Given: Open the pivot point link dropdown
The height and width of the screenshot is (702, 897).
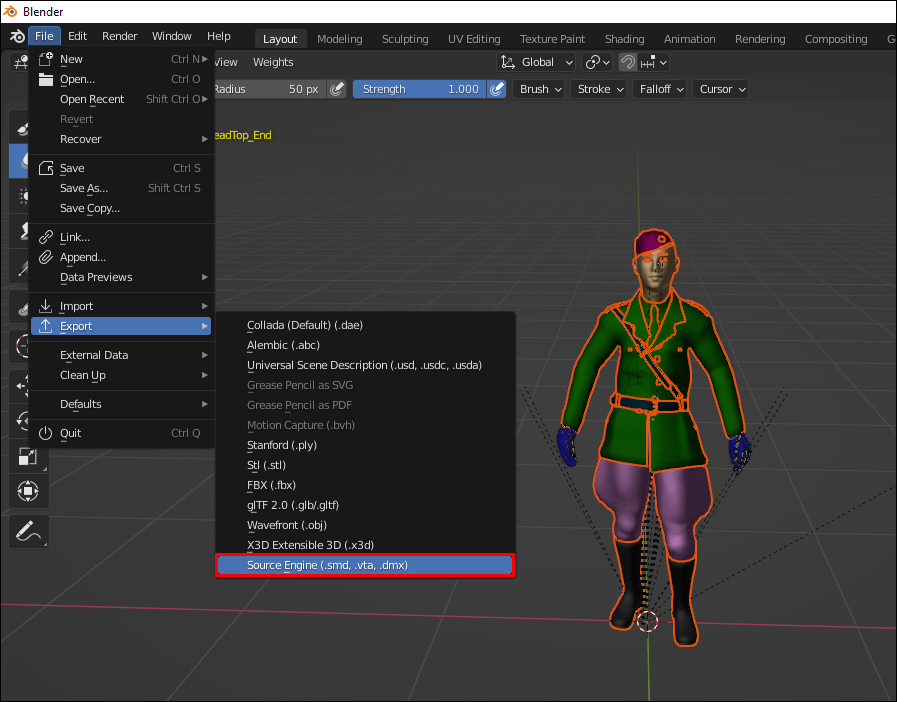Looking at the screenshot, I should (x=597, y=62).
